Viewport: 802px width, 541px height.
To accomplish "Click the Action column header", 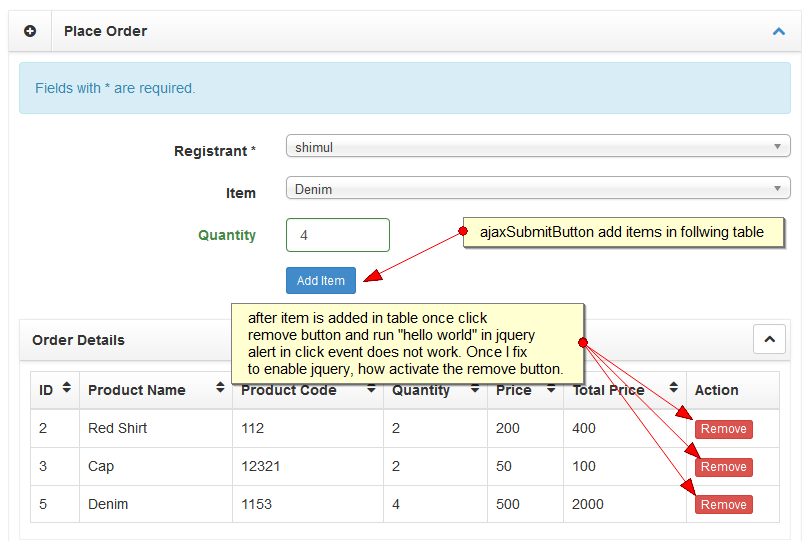I will tap(716, 390).
